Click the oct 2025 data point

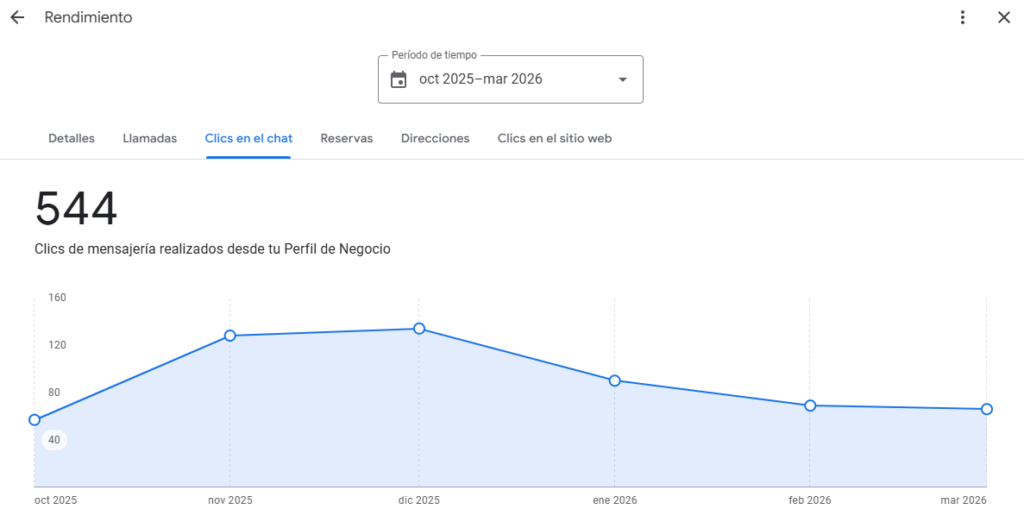pos(35,420)
